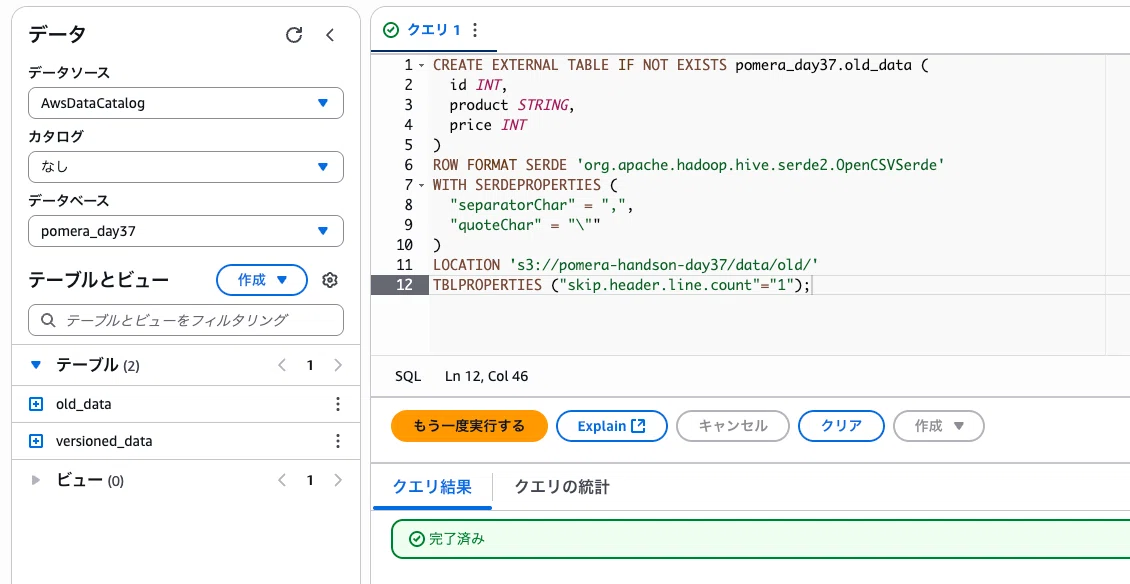Viewport: 1130px width, 584px height.
Task: Click もう一度実行する button
Action: [469, 425]
